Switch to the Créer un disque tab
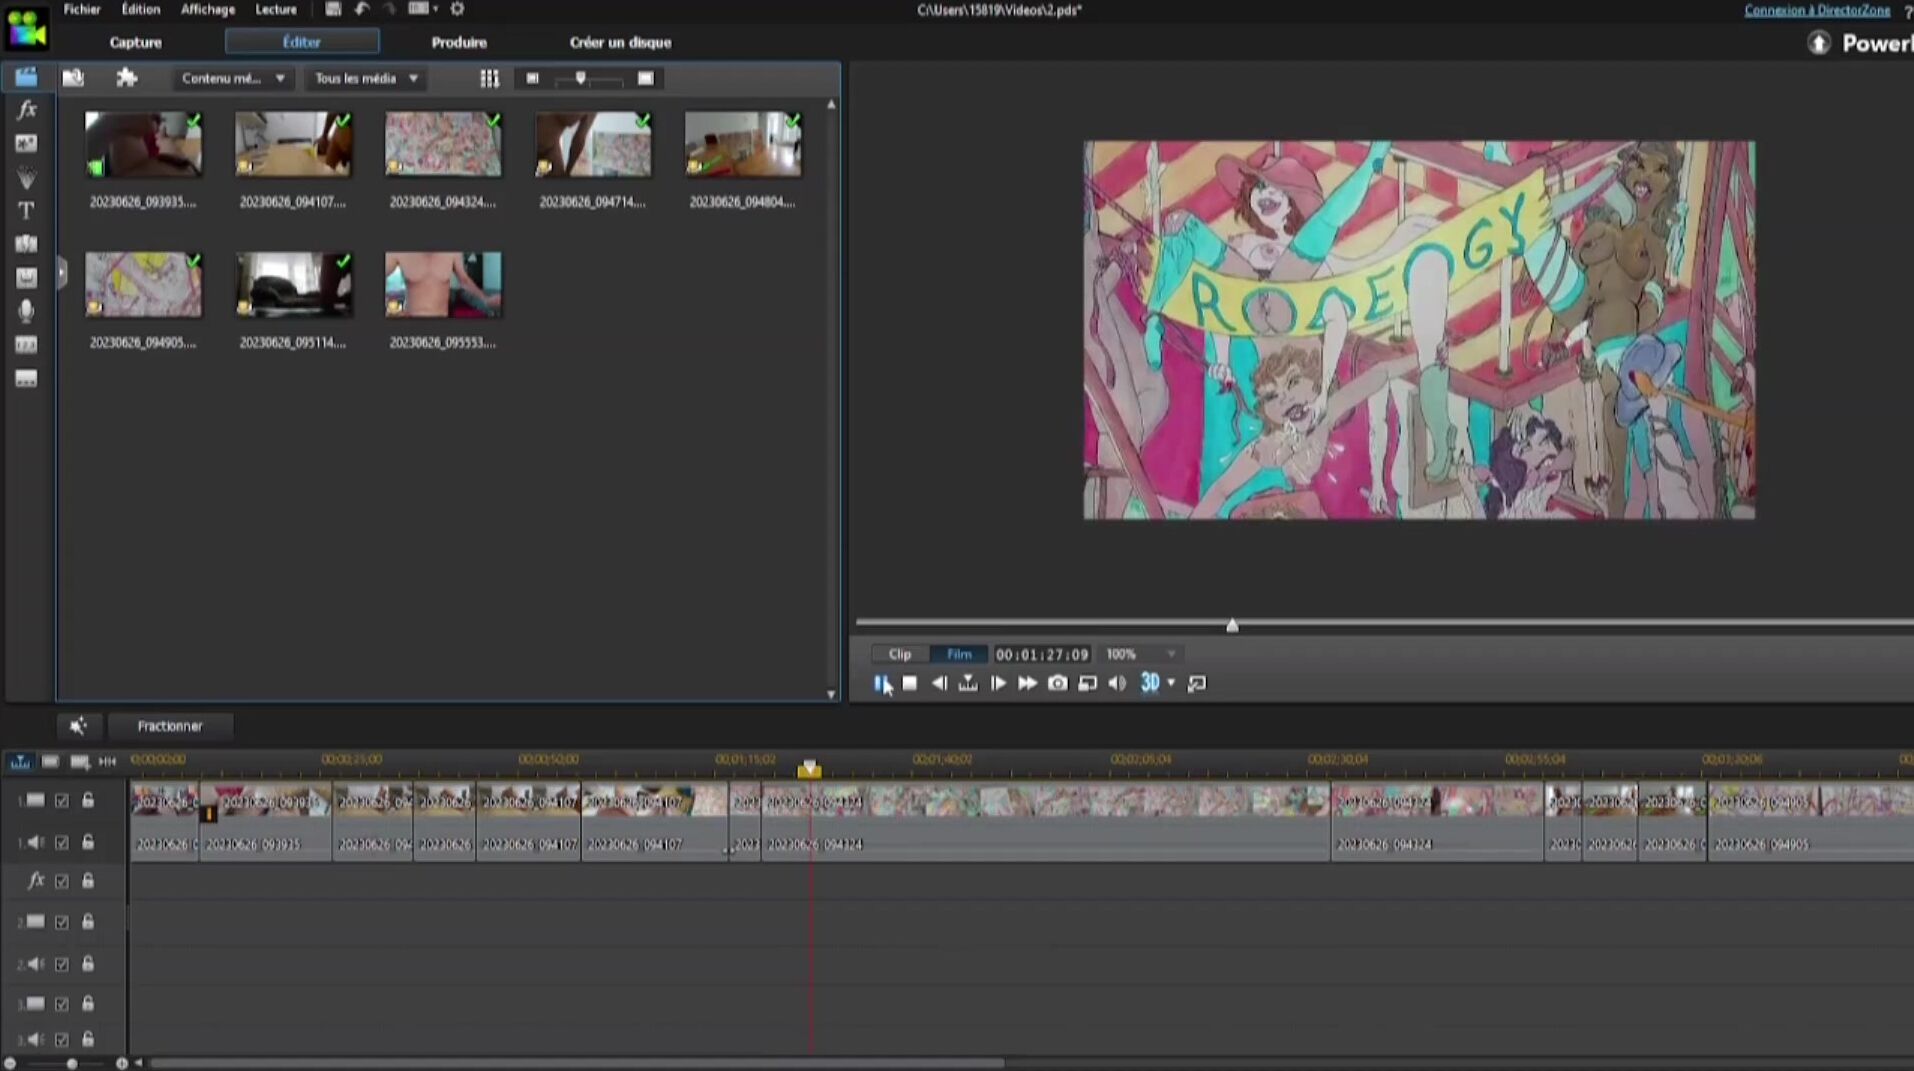The height and width of the screenshot is (1071, 1914). [x=620, y=42]
